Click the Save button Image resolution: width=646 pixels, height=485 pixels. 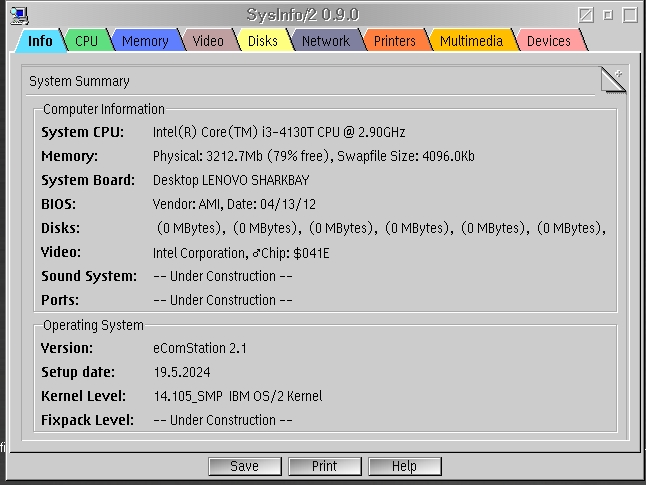(245, 466)
